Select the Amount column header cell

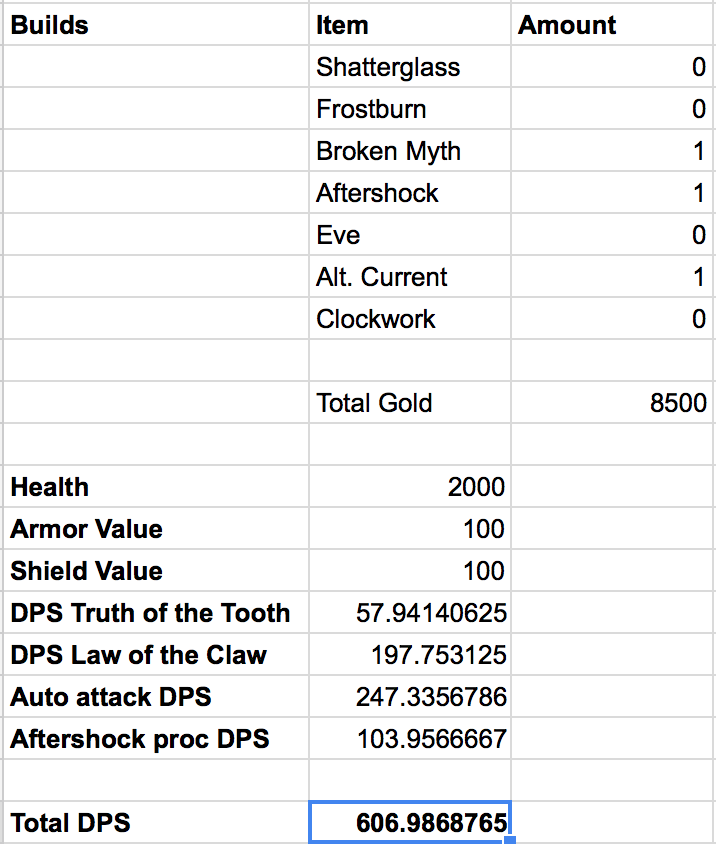pos(612,24)
